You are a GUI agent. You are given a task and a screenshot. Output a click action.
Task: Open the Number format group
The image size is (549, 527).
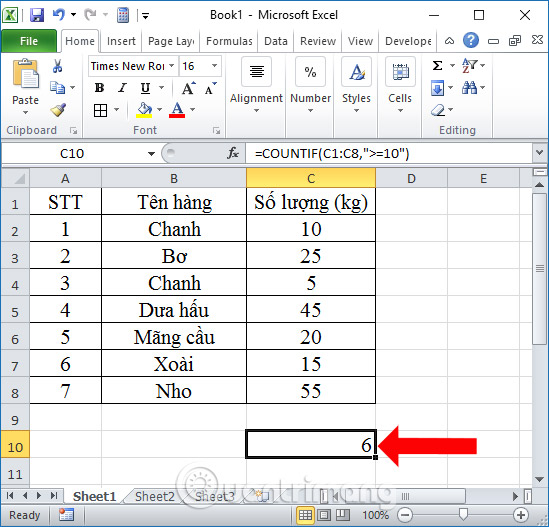pos(311,85)
